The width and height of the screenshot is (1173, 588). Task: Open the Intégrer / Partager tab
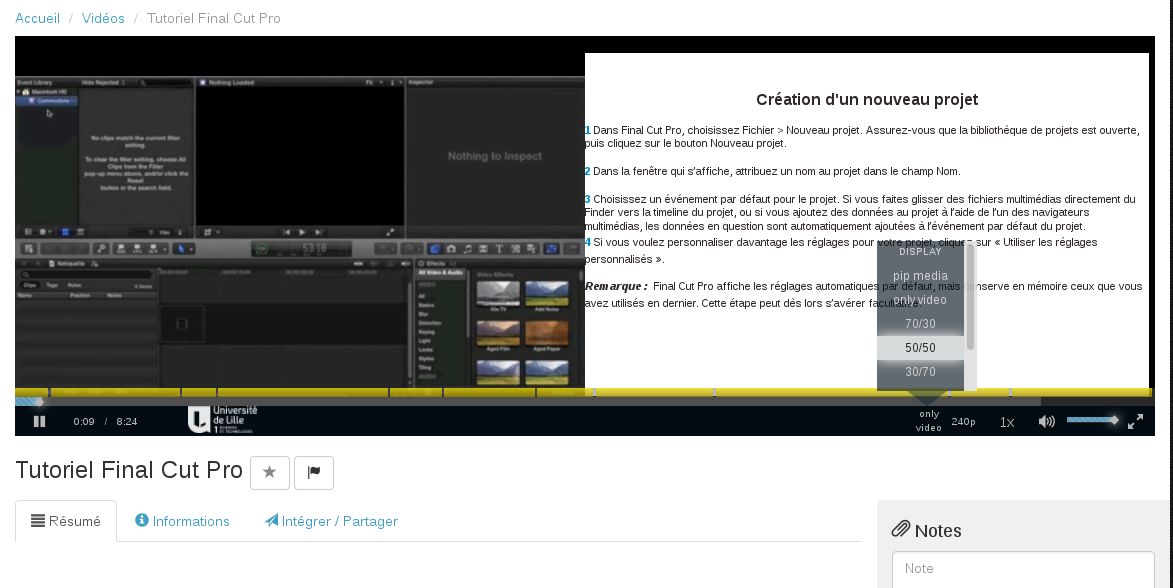pyautogui.click(x=331, y=521)
